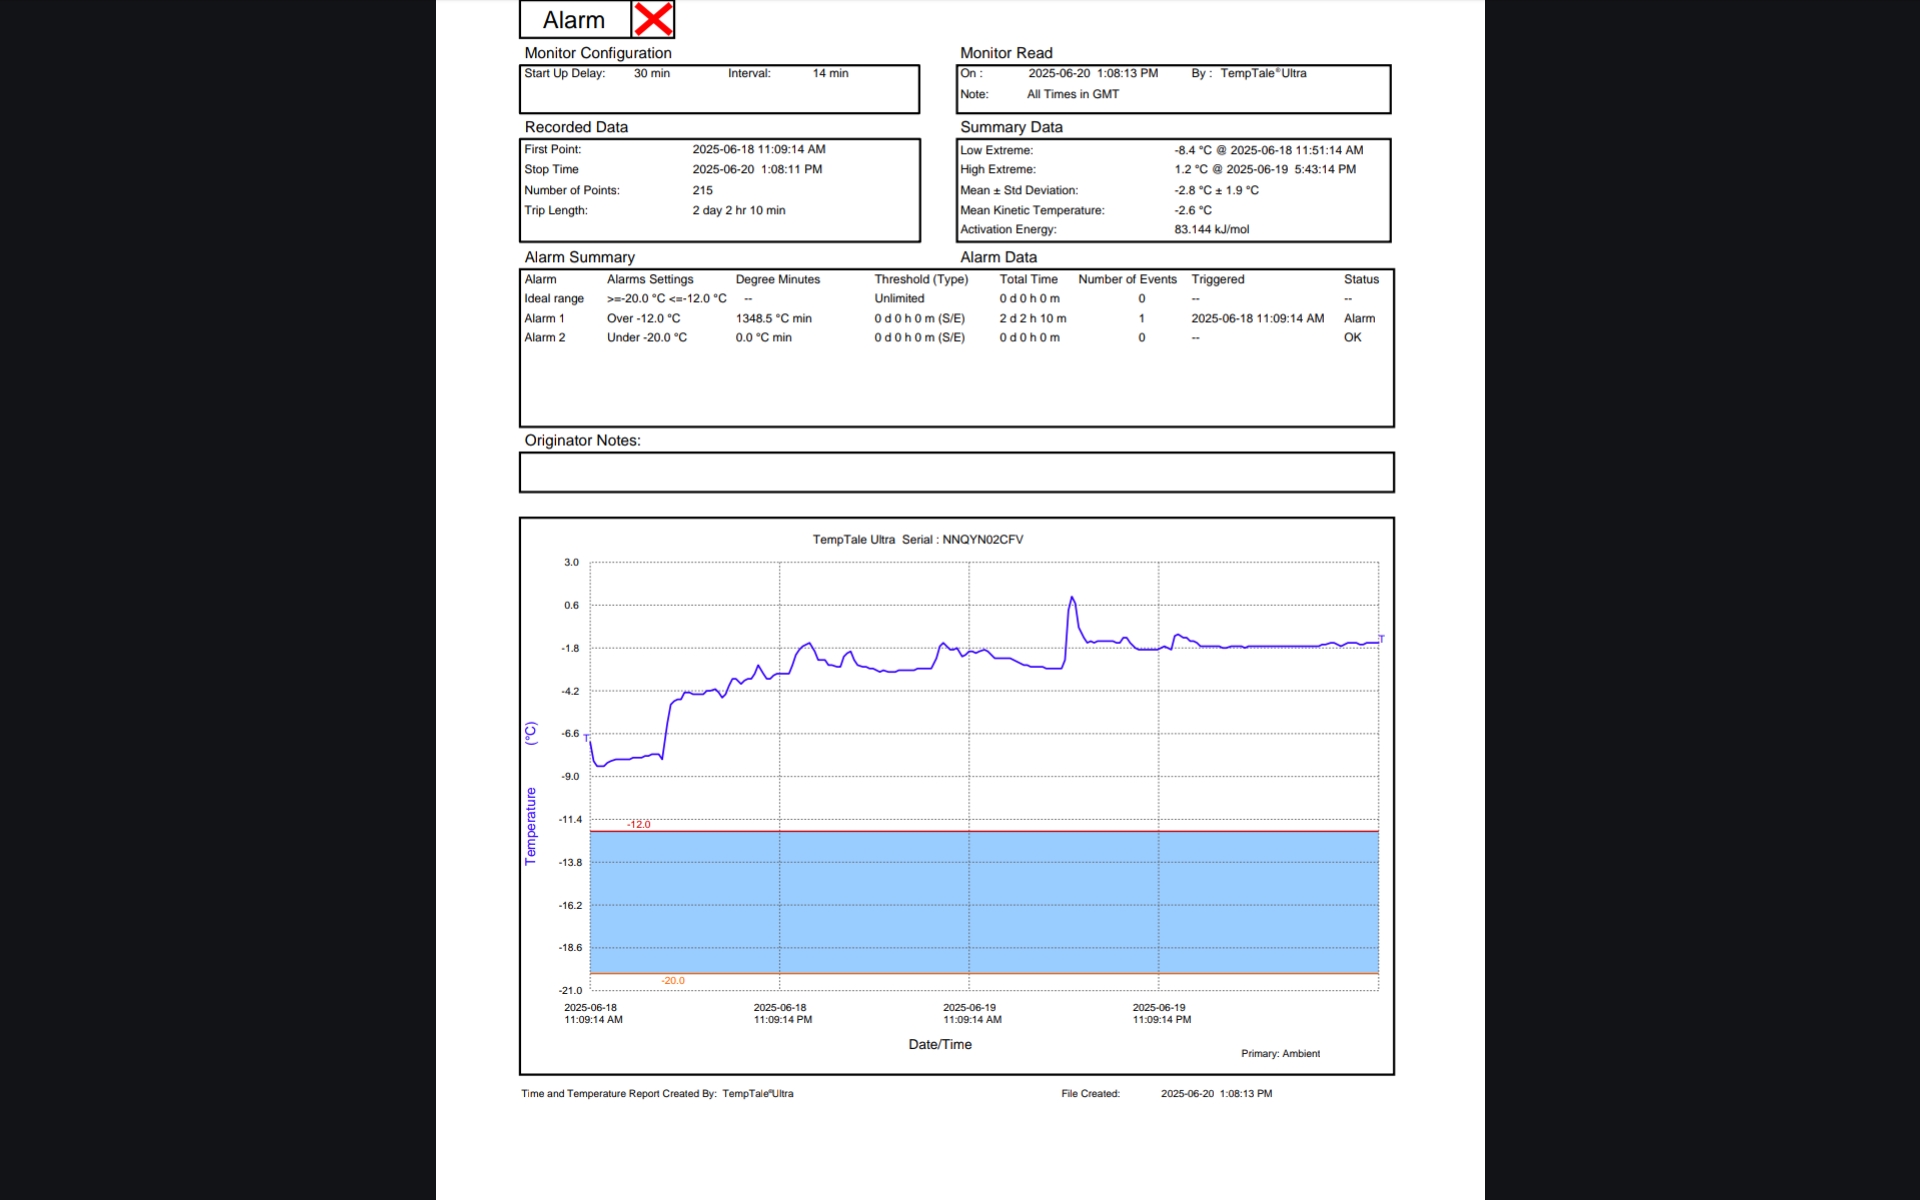Screen dimensions: 1920x1200
Task: Click degree minutes value '1348.5 °C min'
Action: tap(773, 318)
